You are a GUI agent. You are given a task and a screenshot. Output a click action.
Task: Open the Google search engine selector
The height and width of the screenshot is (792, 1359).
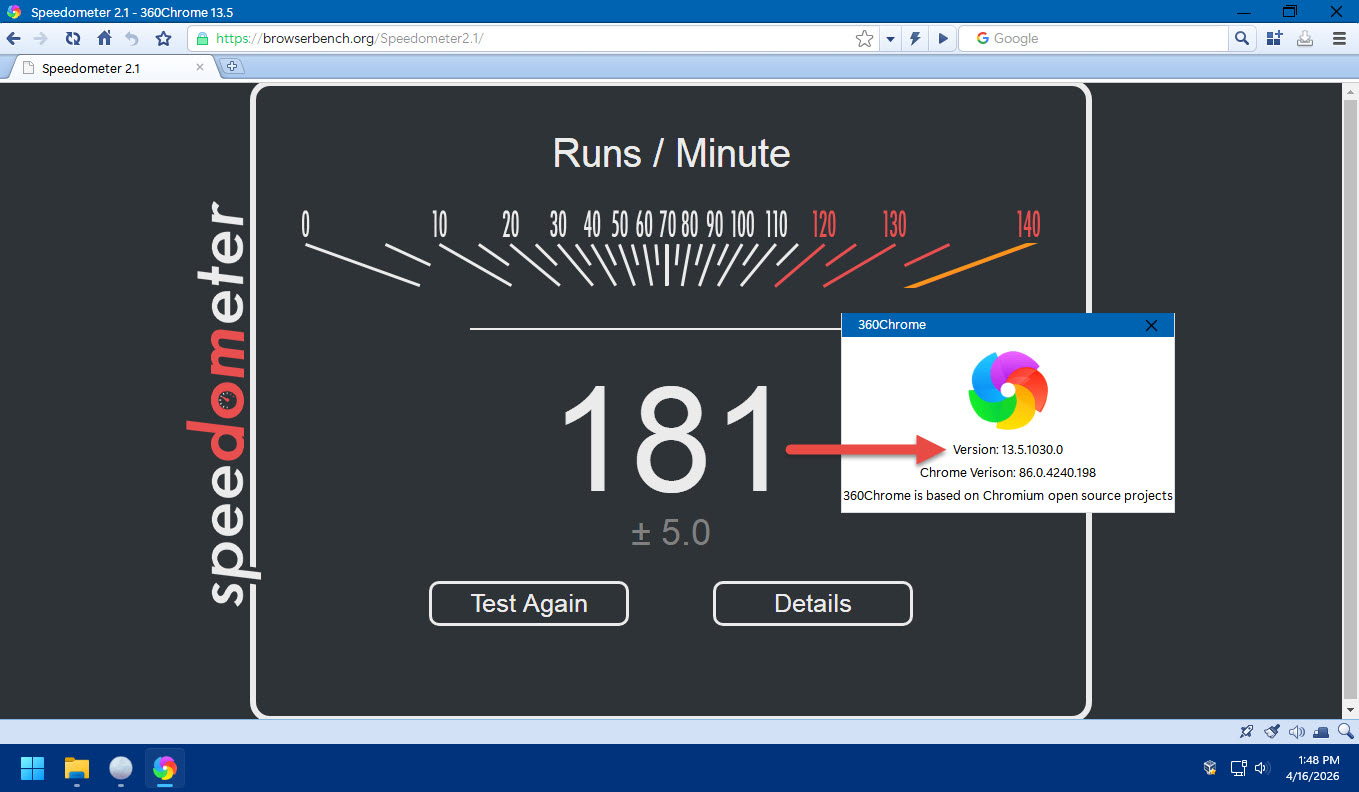point(983,39)
